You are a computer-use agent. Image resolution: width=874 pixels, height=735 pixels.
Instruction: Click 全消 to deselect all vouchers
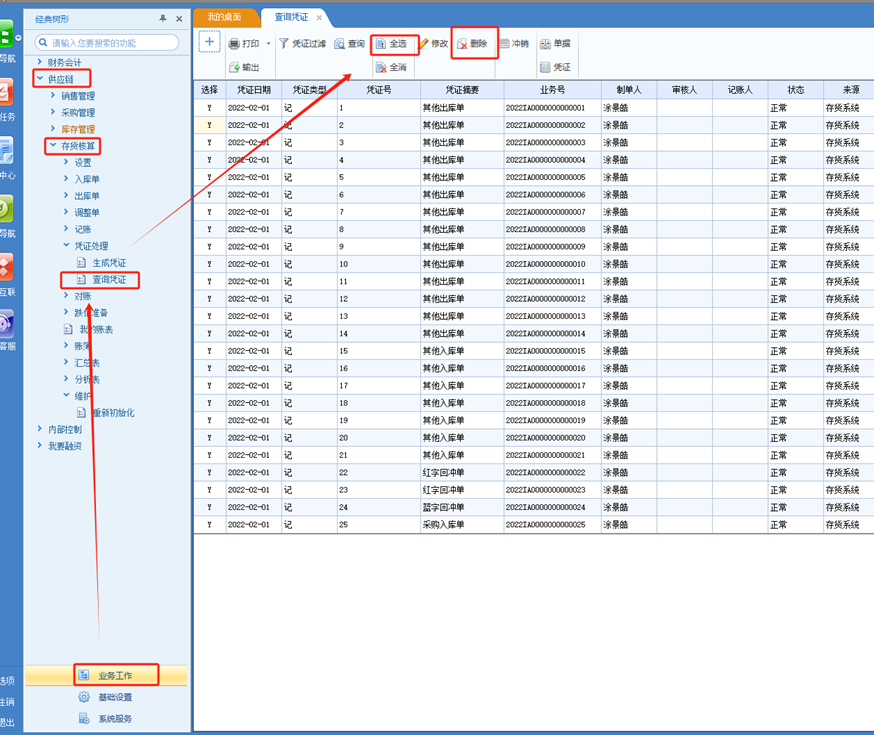(391, 67)
